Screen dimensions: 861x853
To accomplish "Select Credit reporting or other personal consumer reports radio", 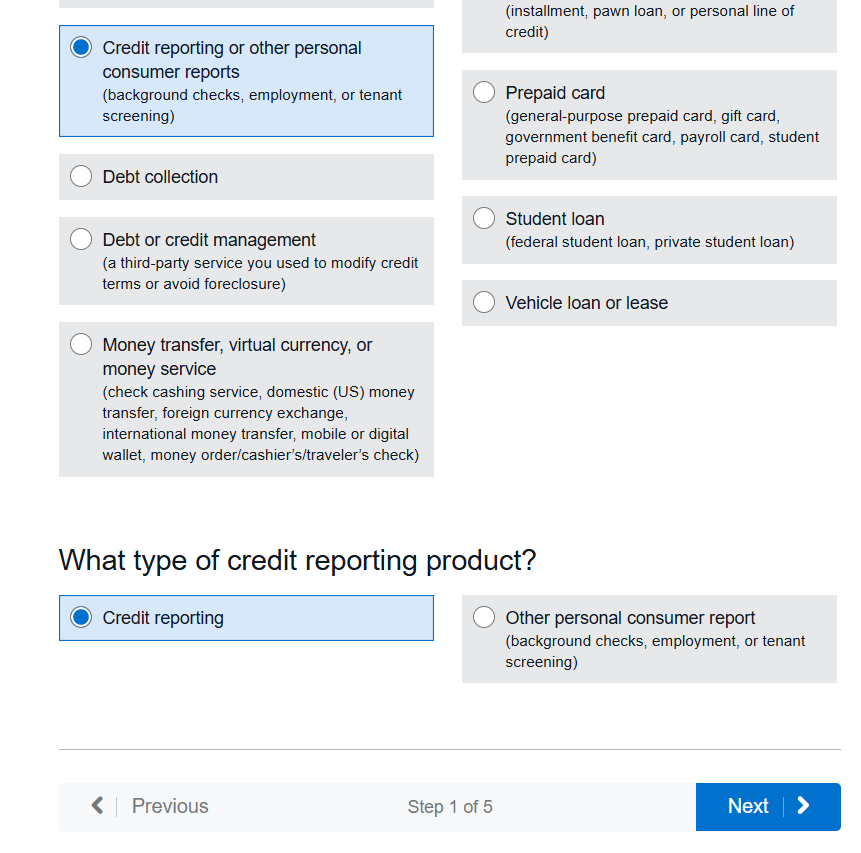I will 81,47.
